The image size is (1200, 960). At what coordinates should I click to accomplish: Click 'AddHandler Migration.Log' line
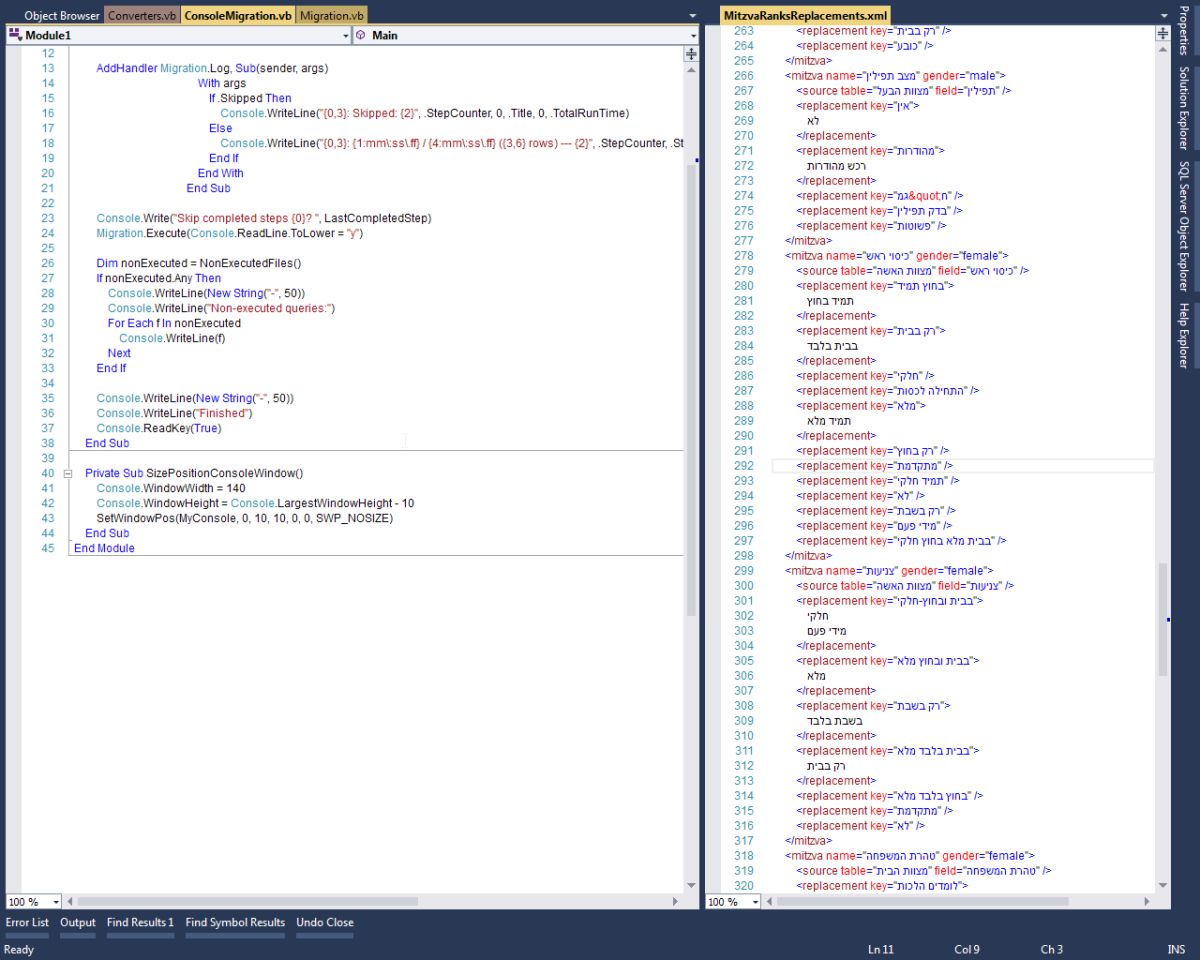pos(212,68)
